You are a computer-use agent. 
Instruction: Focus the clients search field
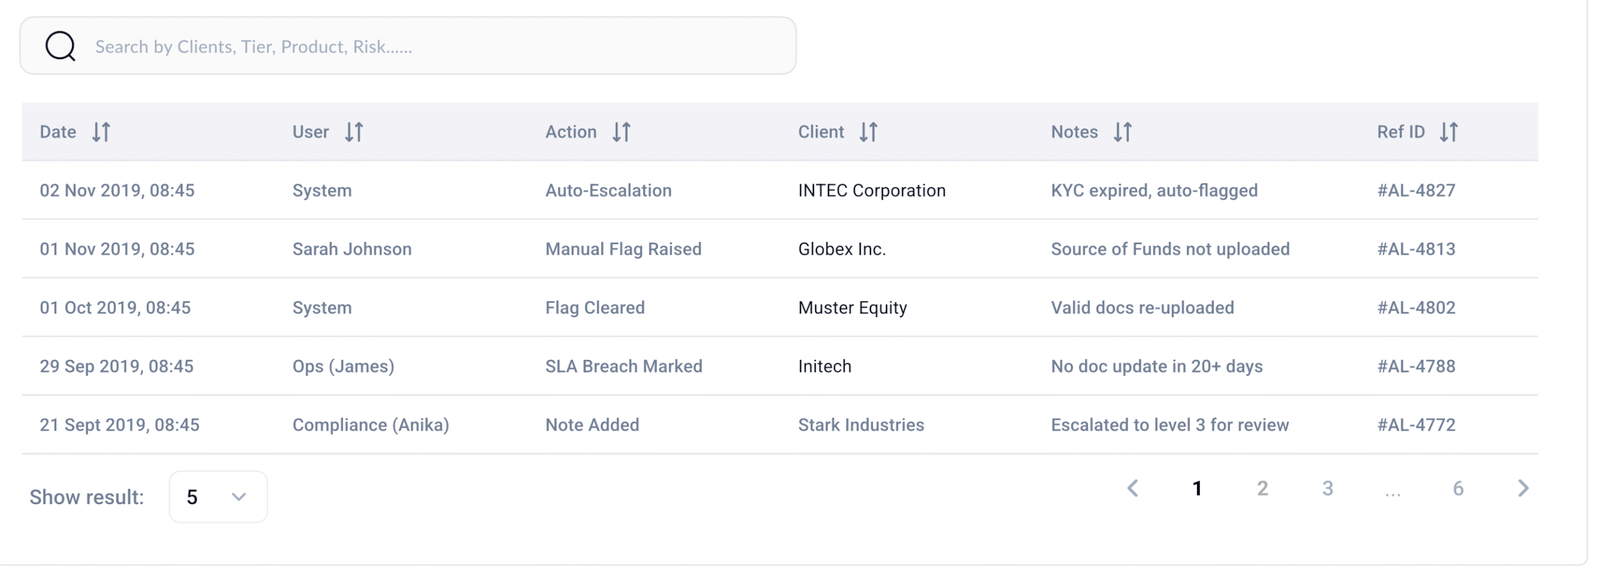pos(408,46)
